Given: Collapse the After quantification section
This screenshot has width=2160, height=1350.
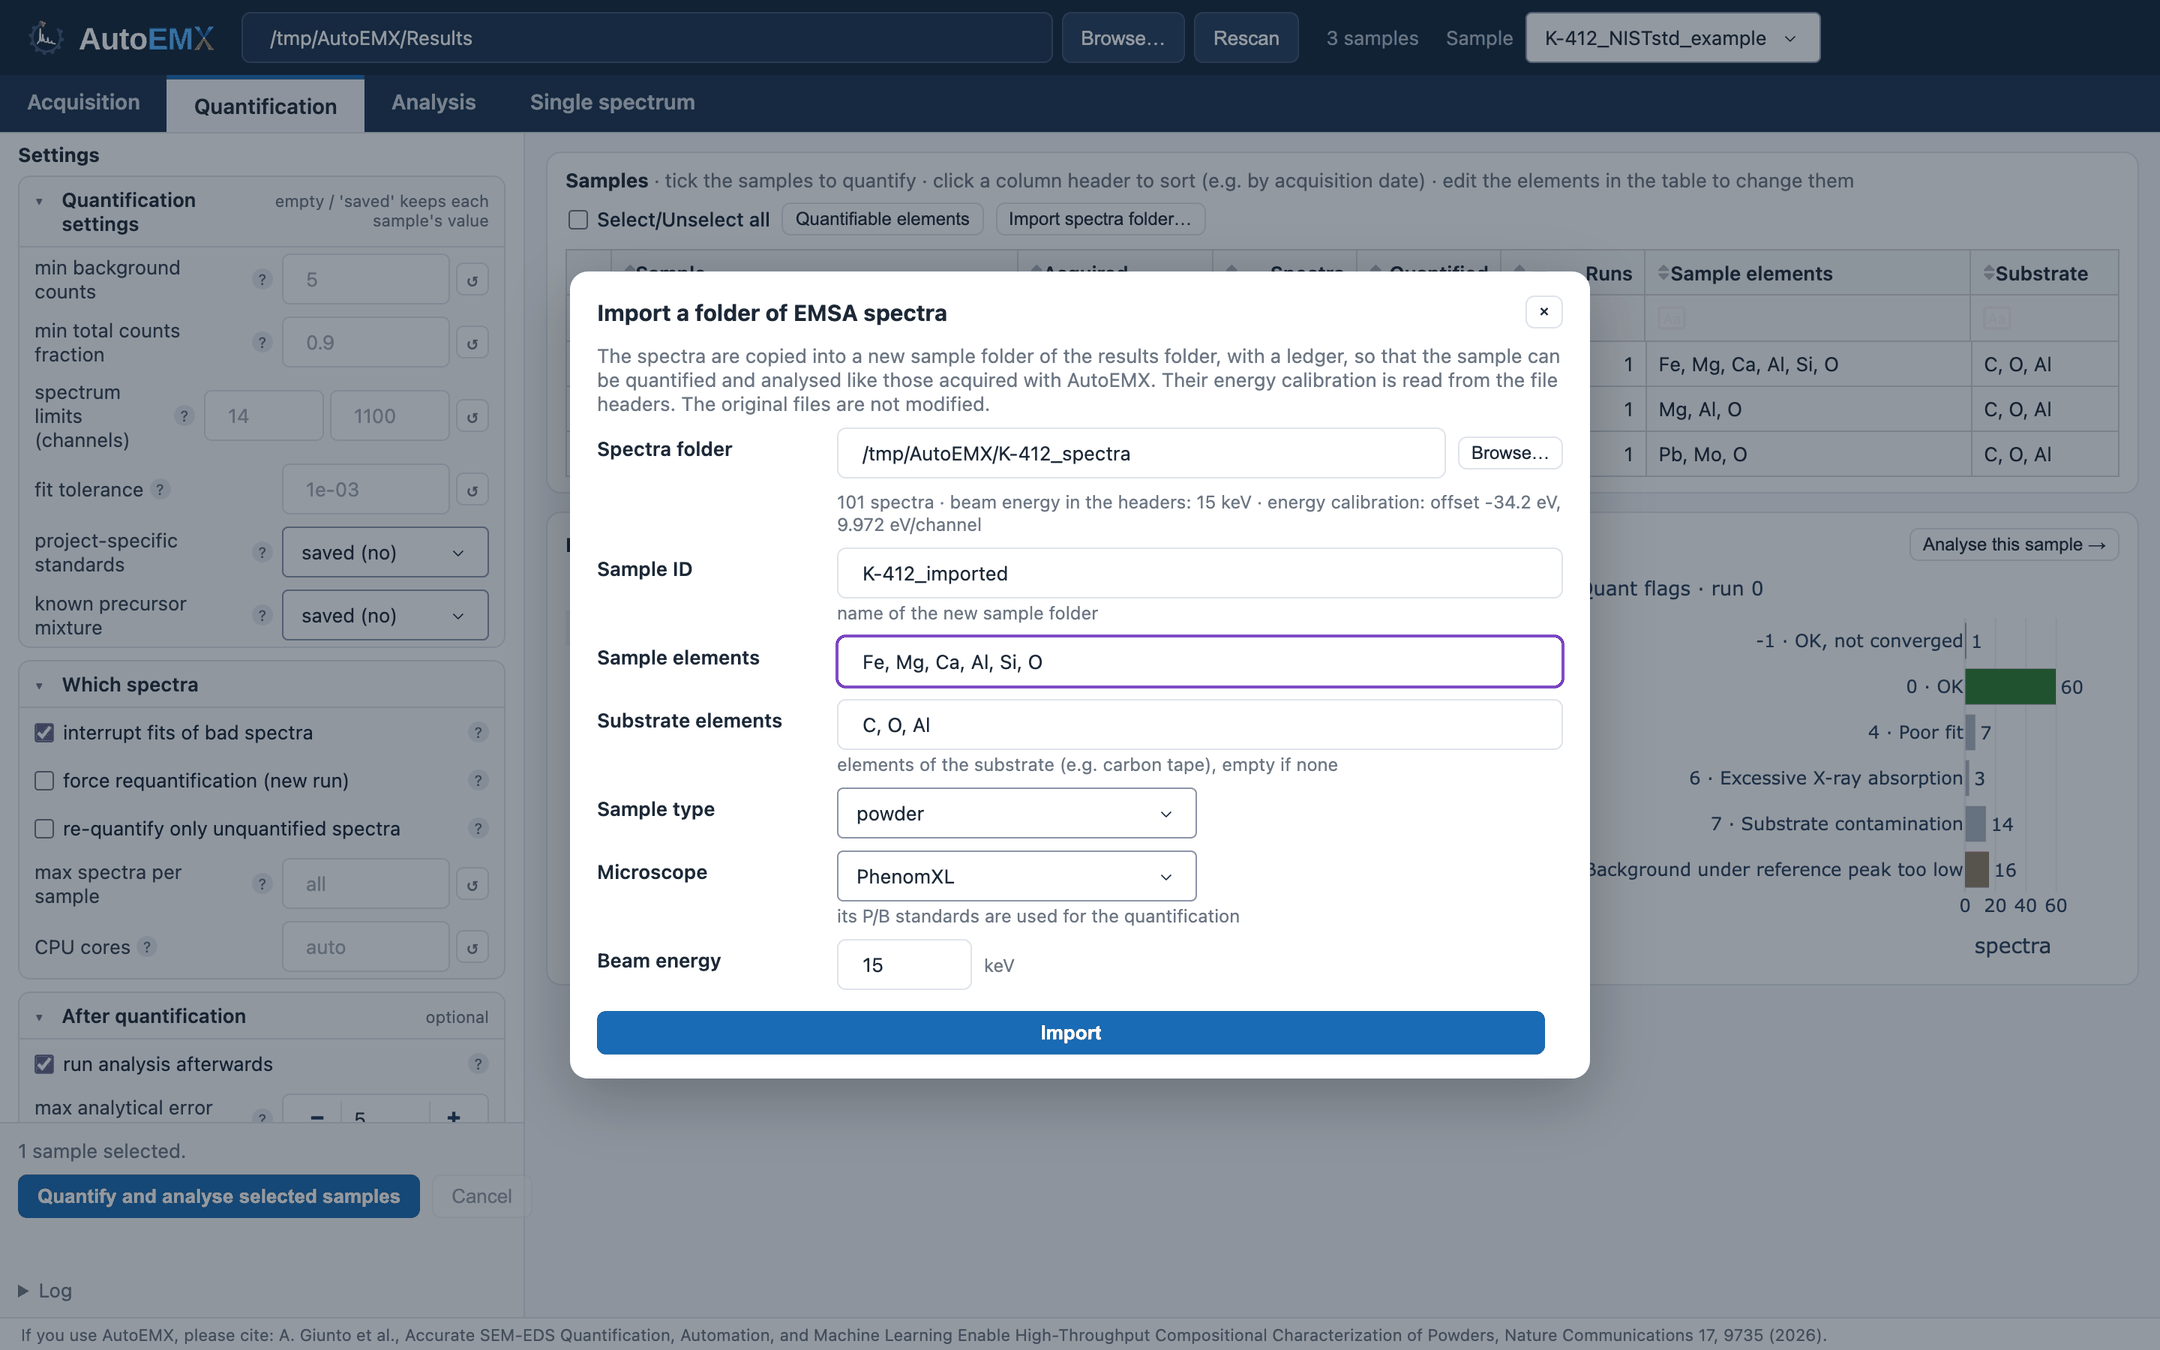Looking at the screenshot, I should (x=39, y=1017).
